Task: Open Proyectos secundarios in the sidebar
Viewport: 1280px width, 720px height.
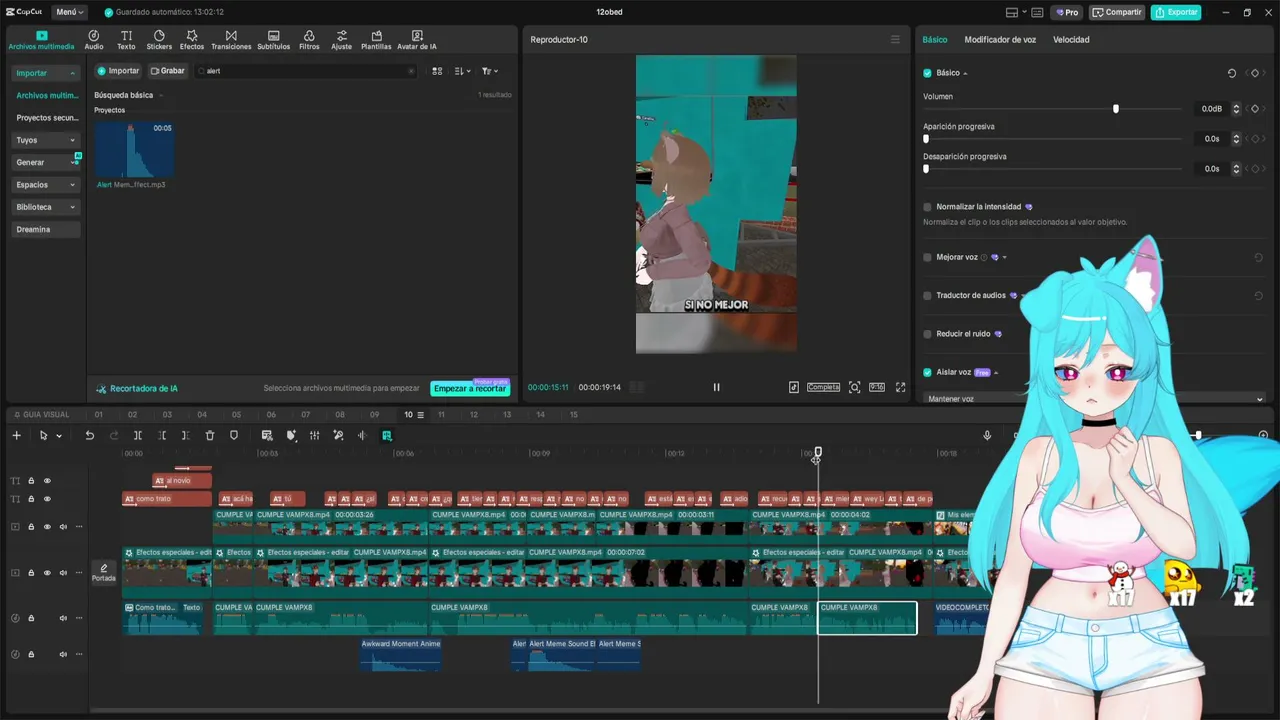Action: 47,118
